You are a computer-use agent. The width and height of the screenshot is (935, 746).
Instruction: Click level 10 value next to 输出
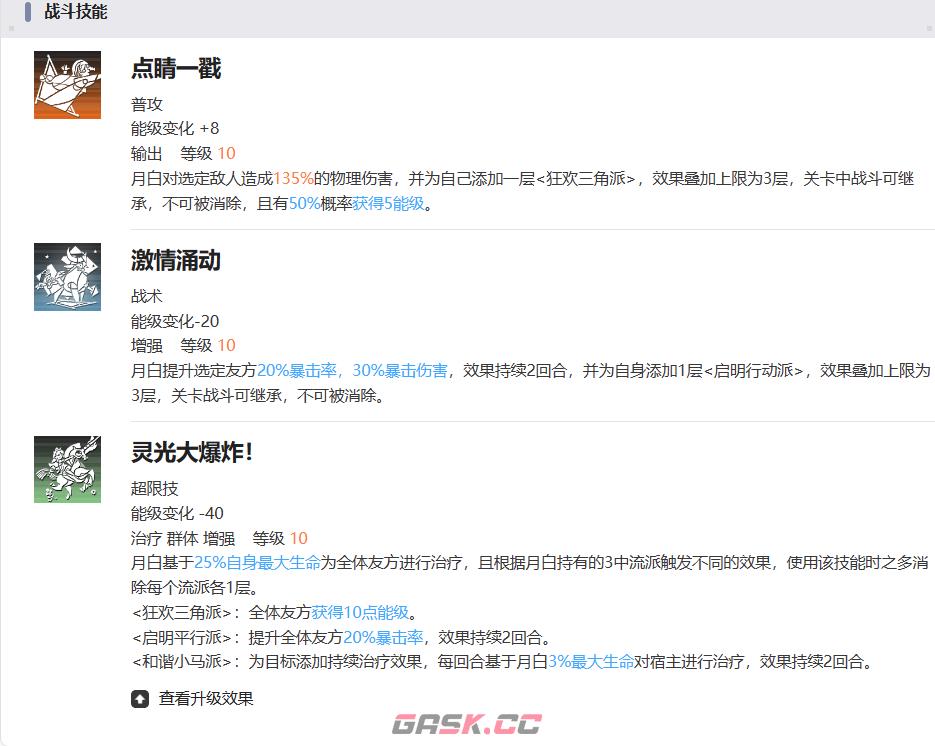coord(227,153)
